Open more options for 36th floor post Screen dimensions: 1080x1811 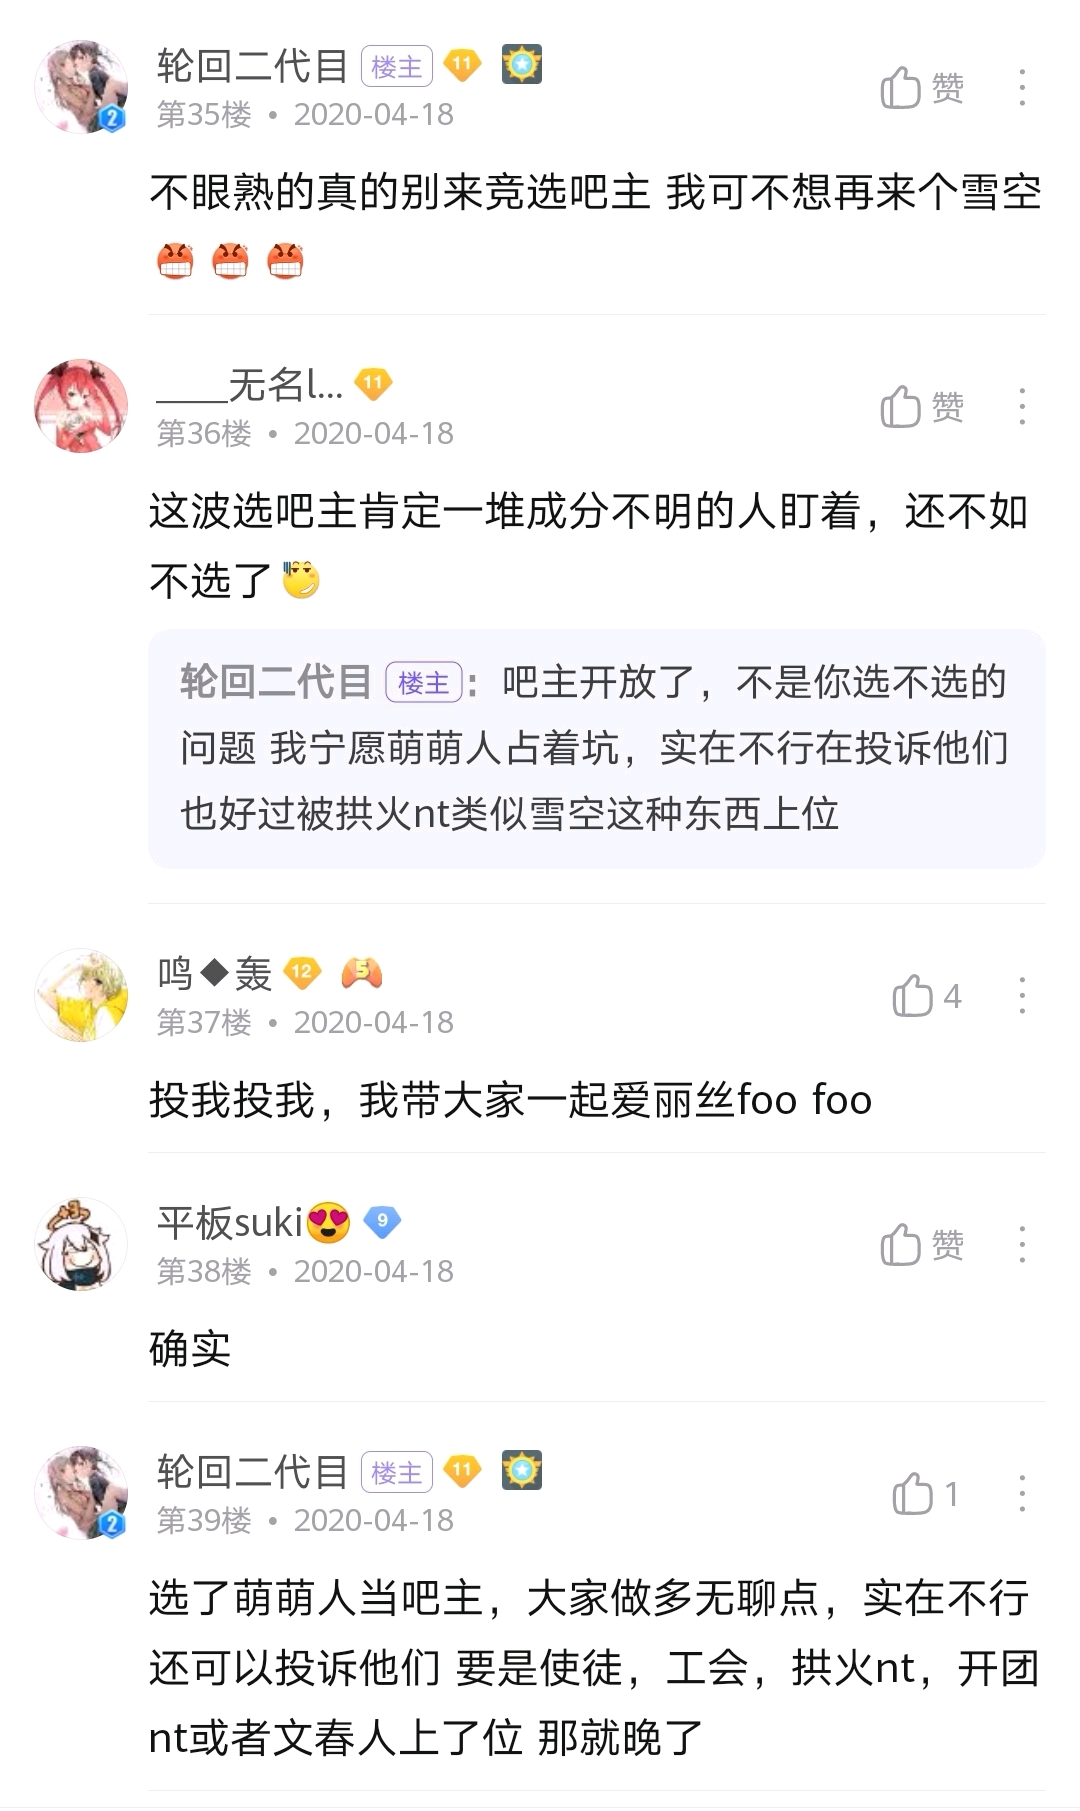point(1021,407)
